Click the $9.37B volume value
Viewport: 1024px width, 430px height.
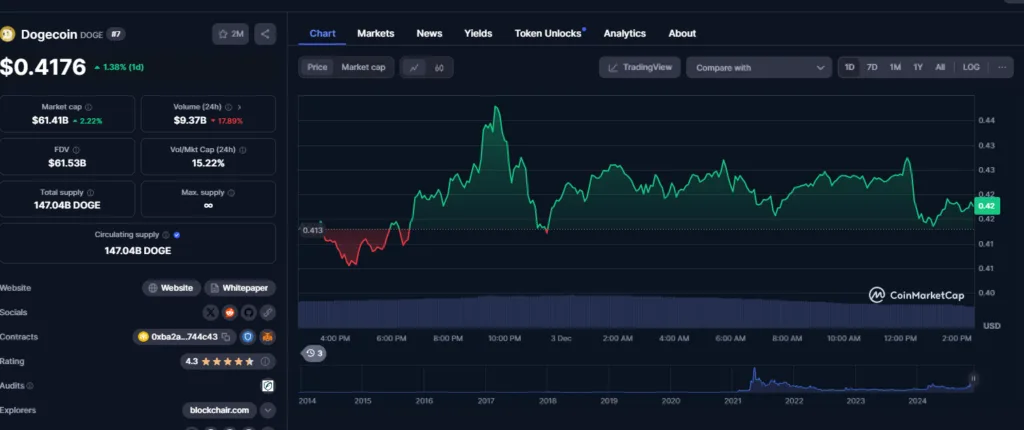coord(191,120)
